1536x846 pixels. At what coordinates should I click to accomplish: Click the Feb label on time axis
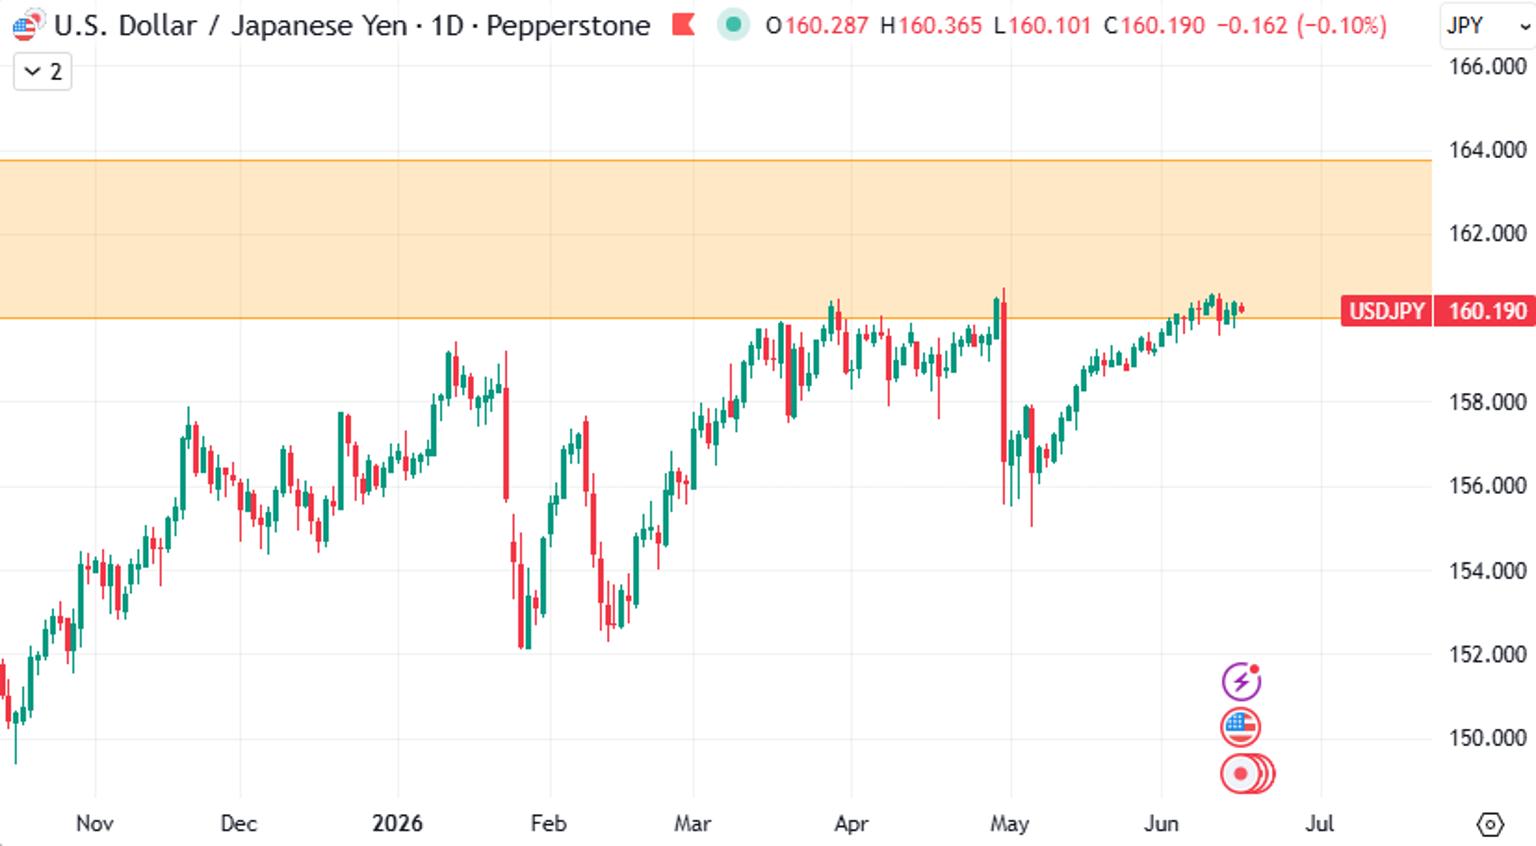pos(548,823)
